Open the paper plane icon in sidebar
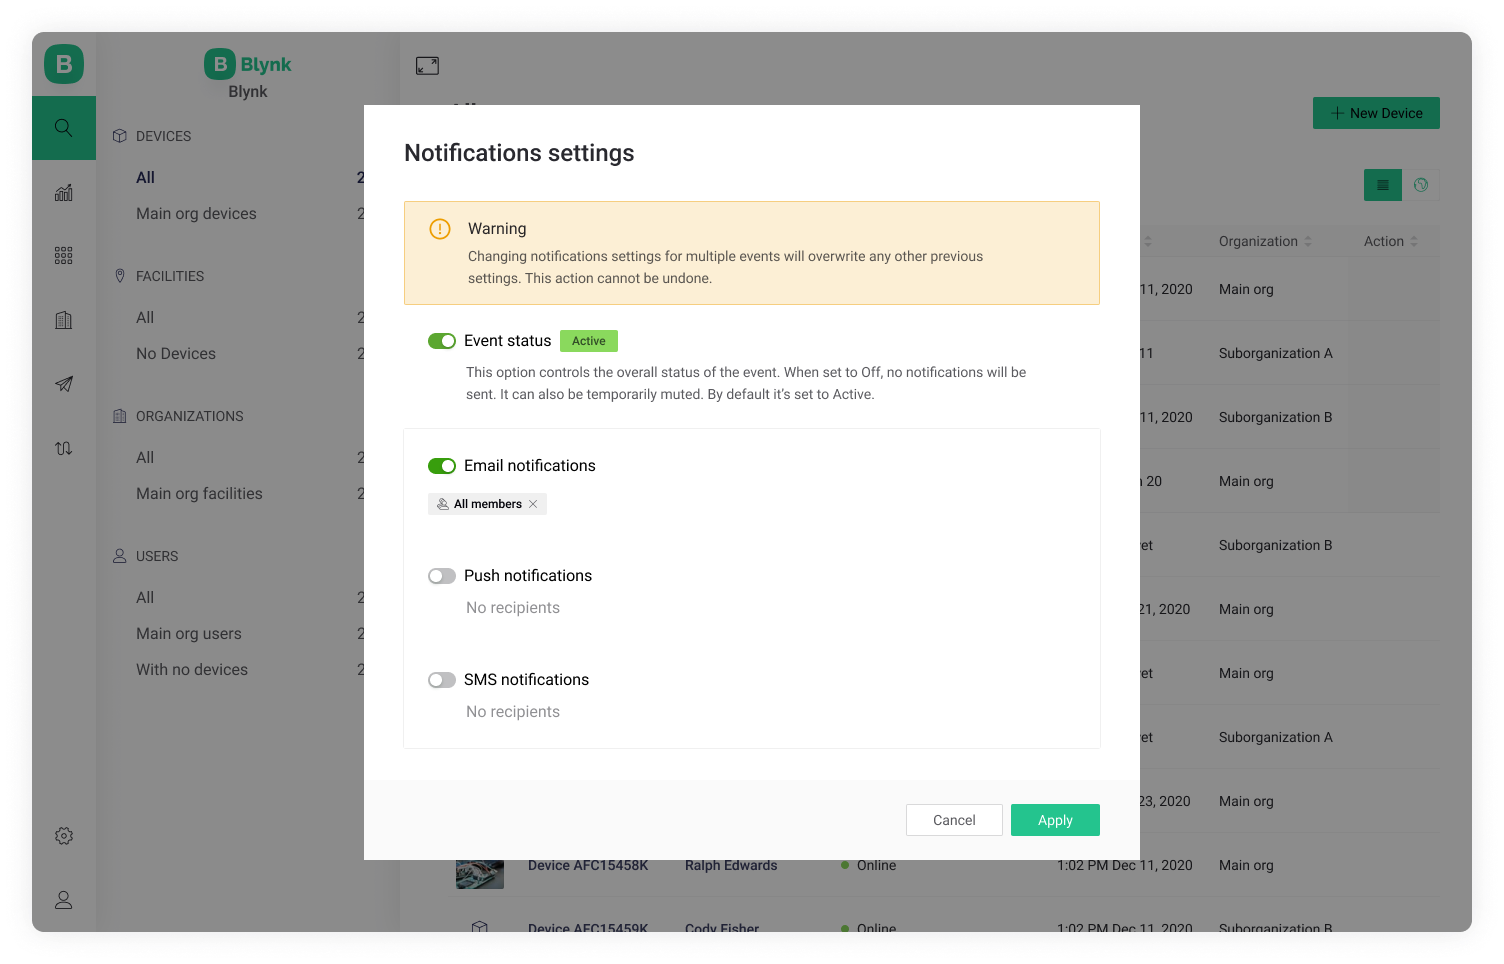Viewport: 1504px width, 964px height. (x=63, y=384)
